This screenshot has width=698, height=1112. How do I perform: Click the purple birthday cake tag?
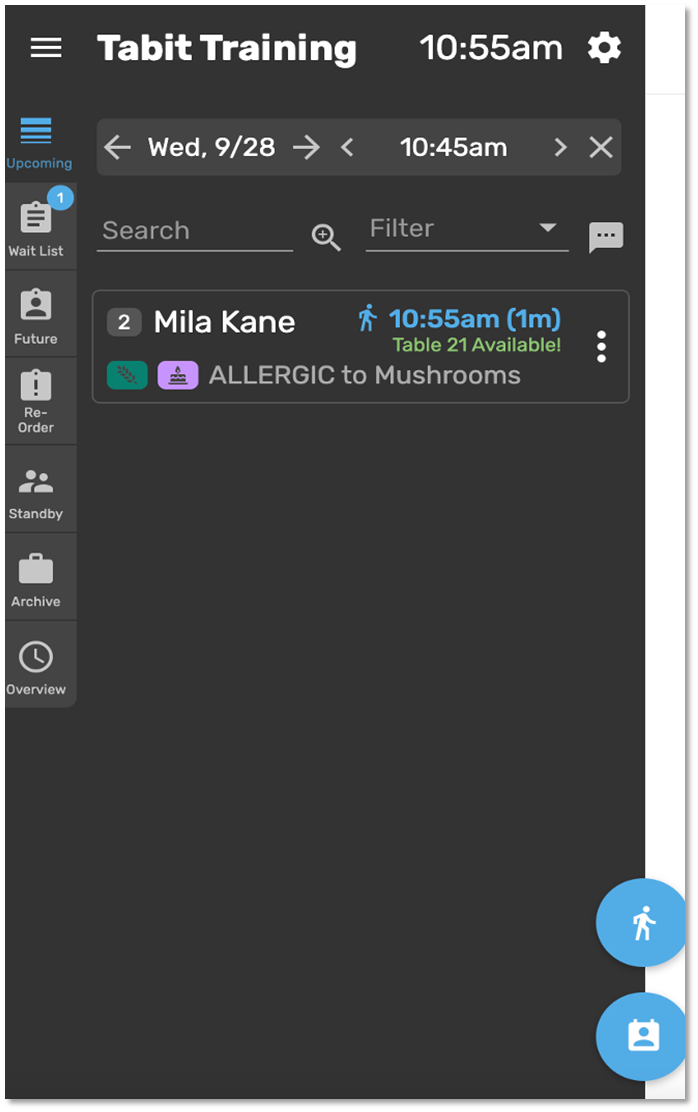coord(178,375)
